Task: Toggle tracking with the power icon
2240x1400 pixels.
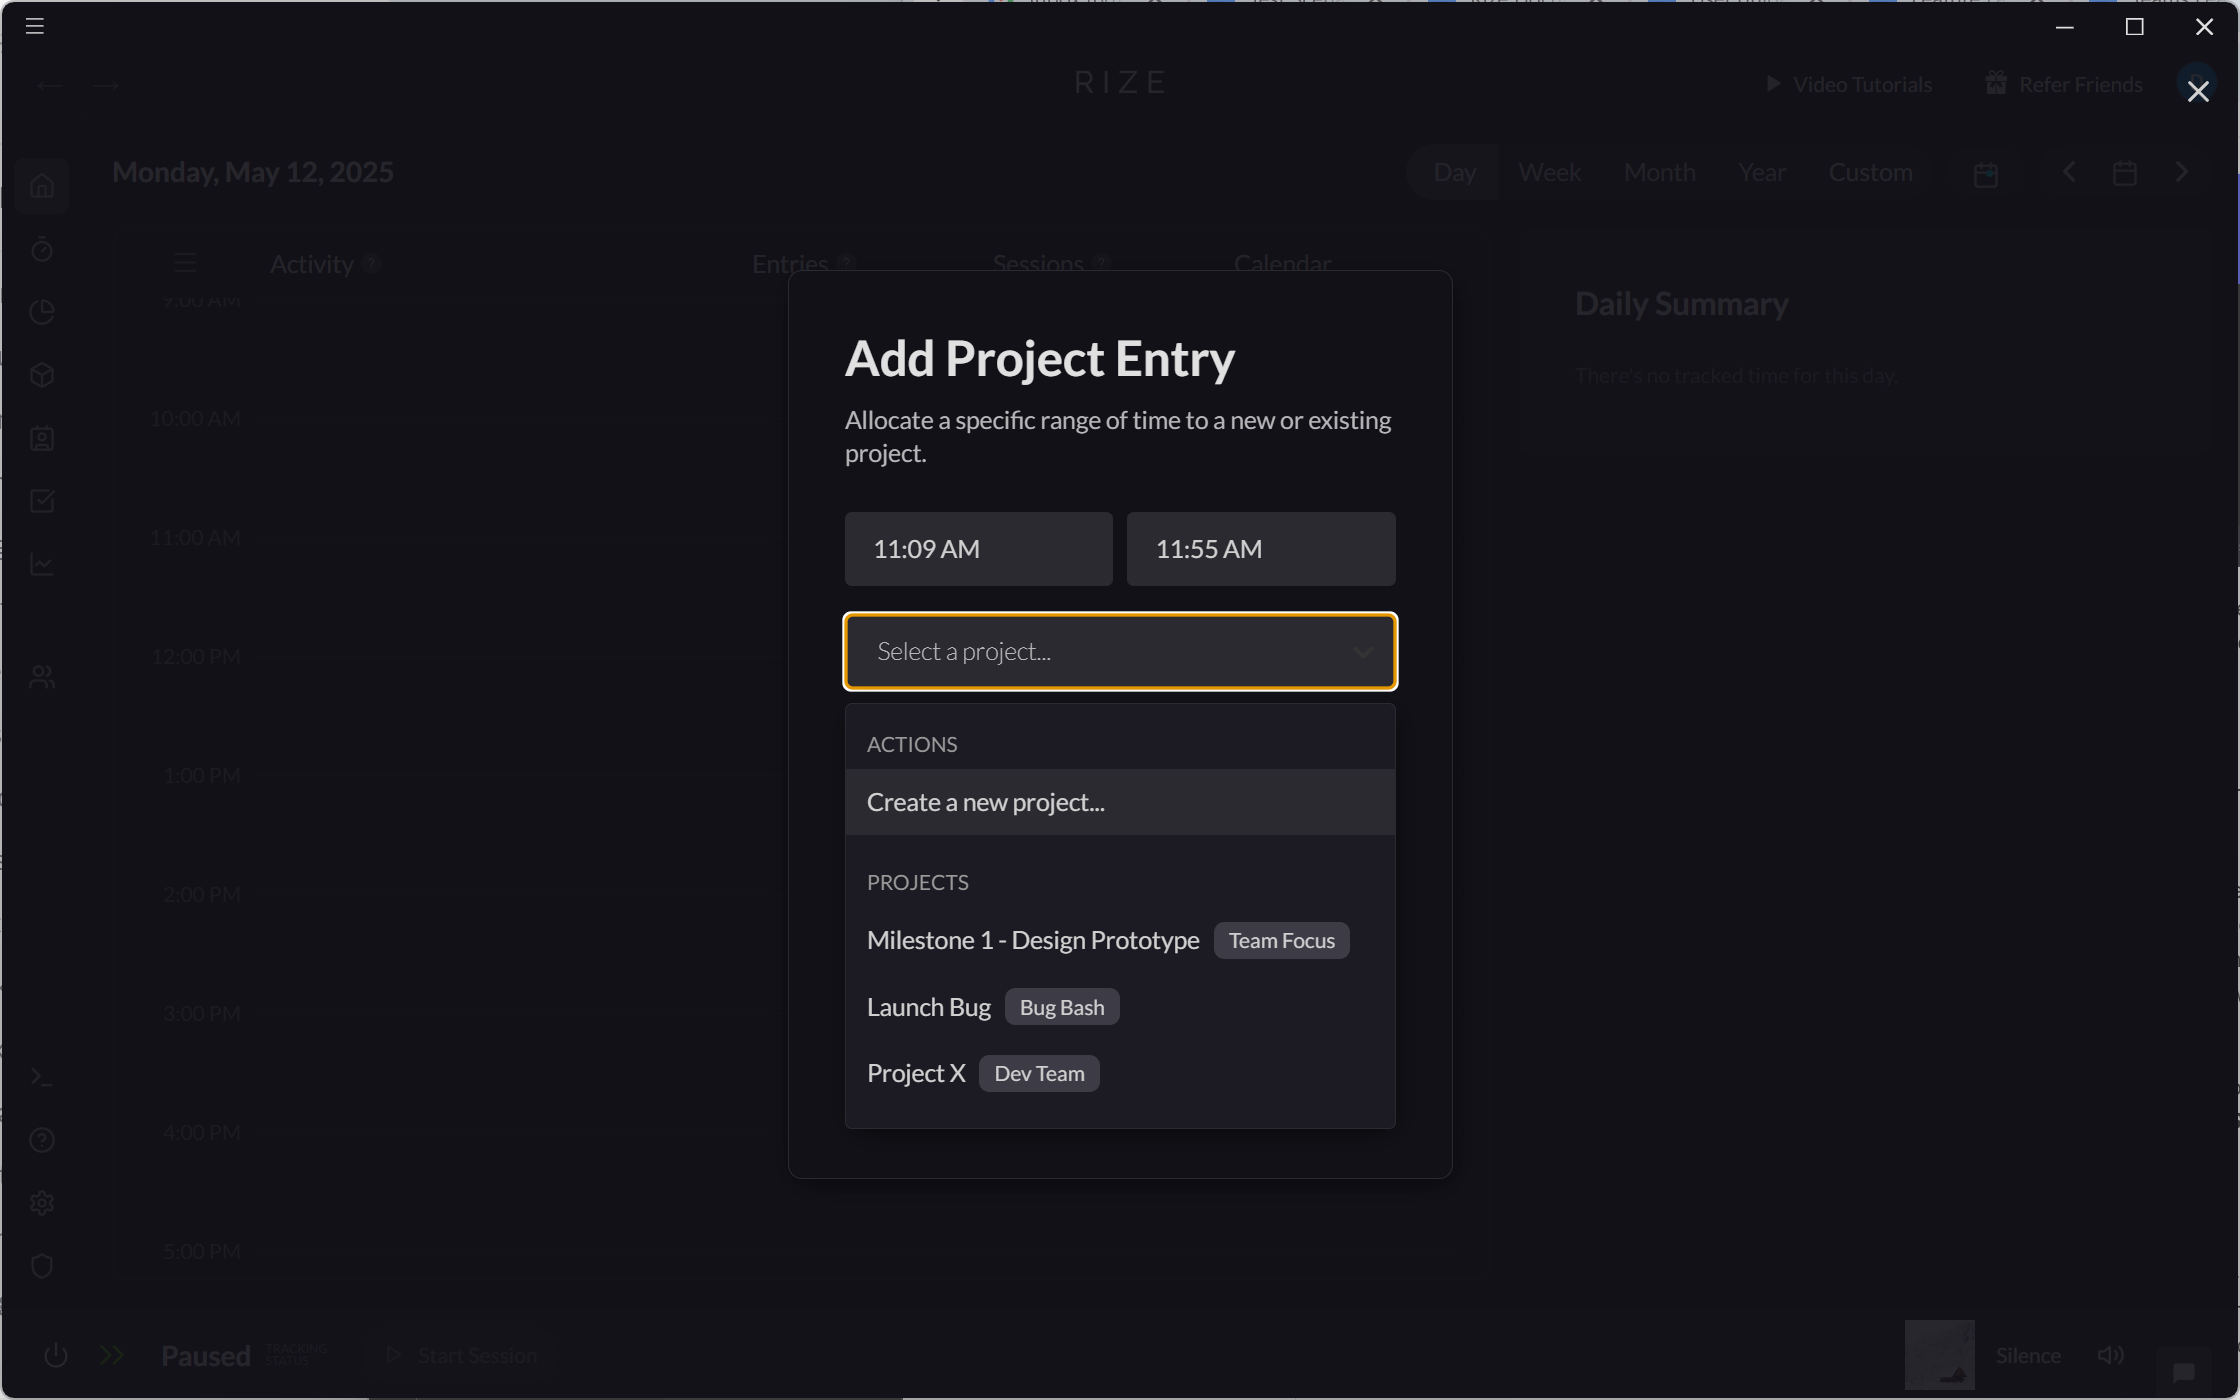Action: click(56, 1355)
